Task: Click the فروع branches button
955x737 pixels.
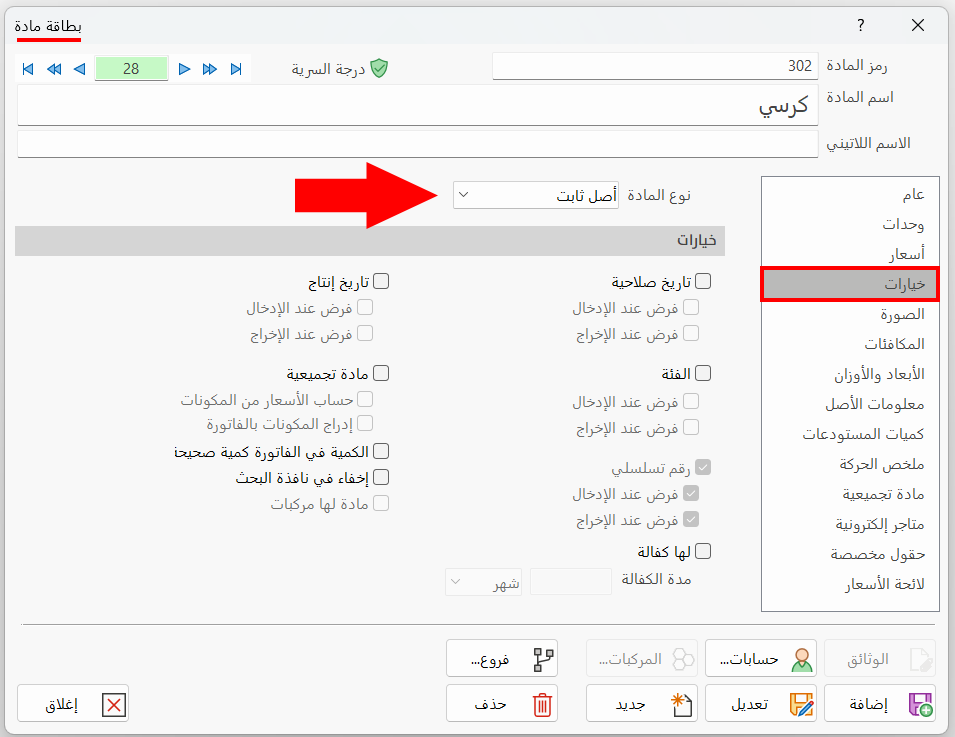Action: click(502, 658)
